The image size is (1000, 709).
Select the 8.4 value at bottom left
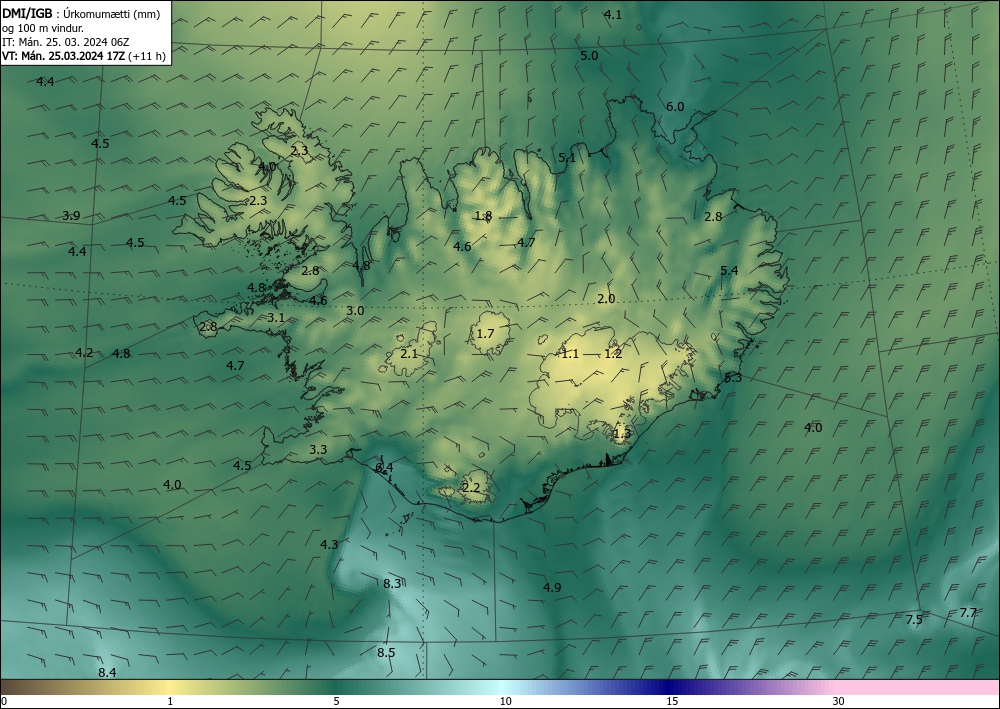[107, 673]
